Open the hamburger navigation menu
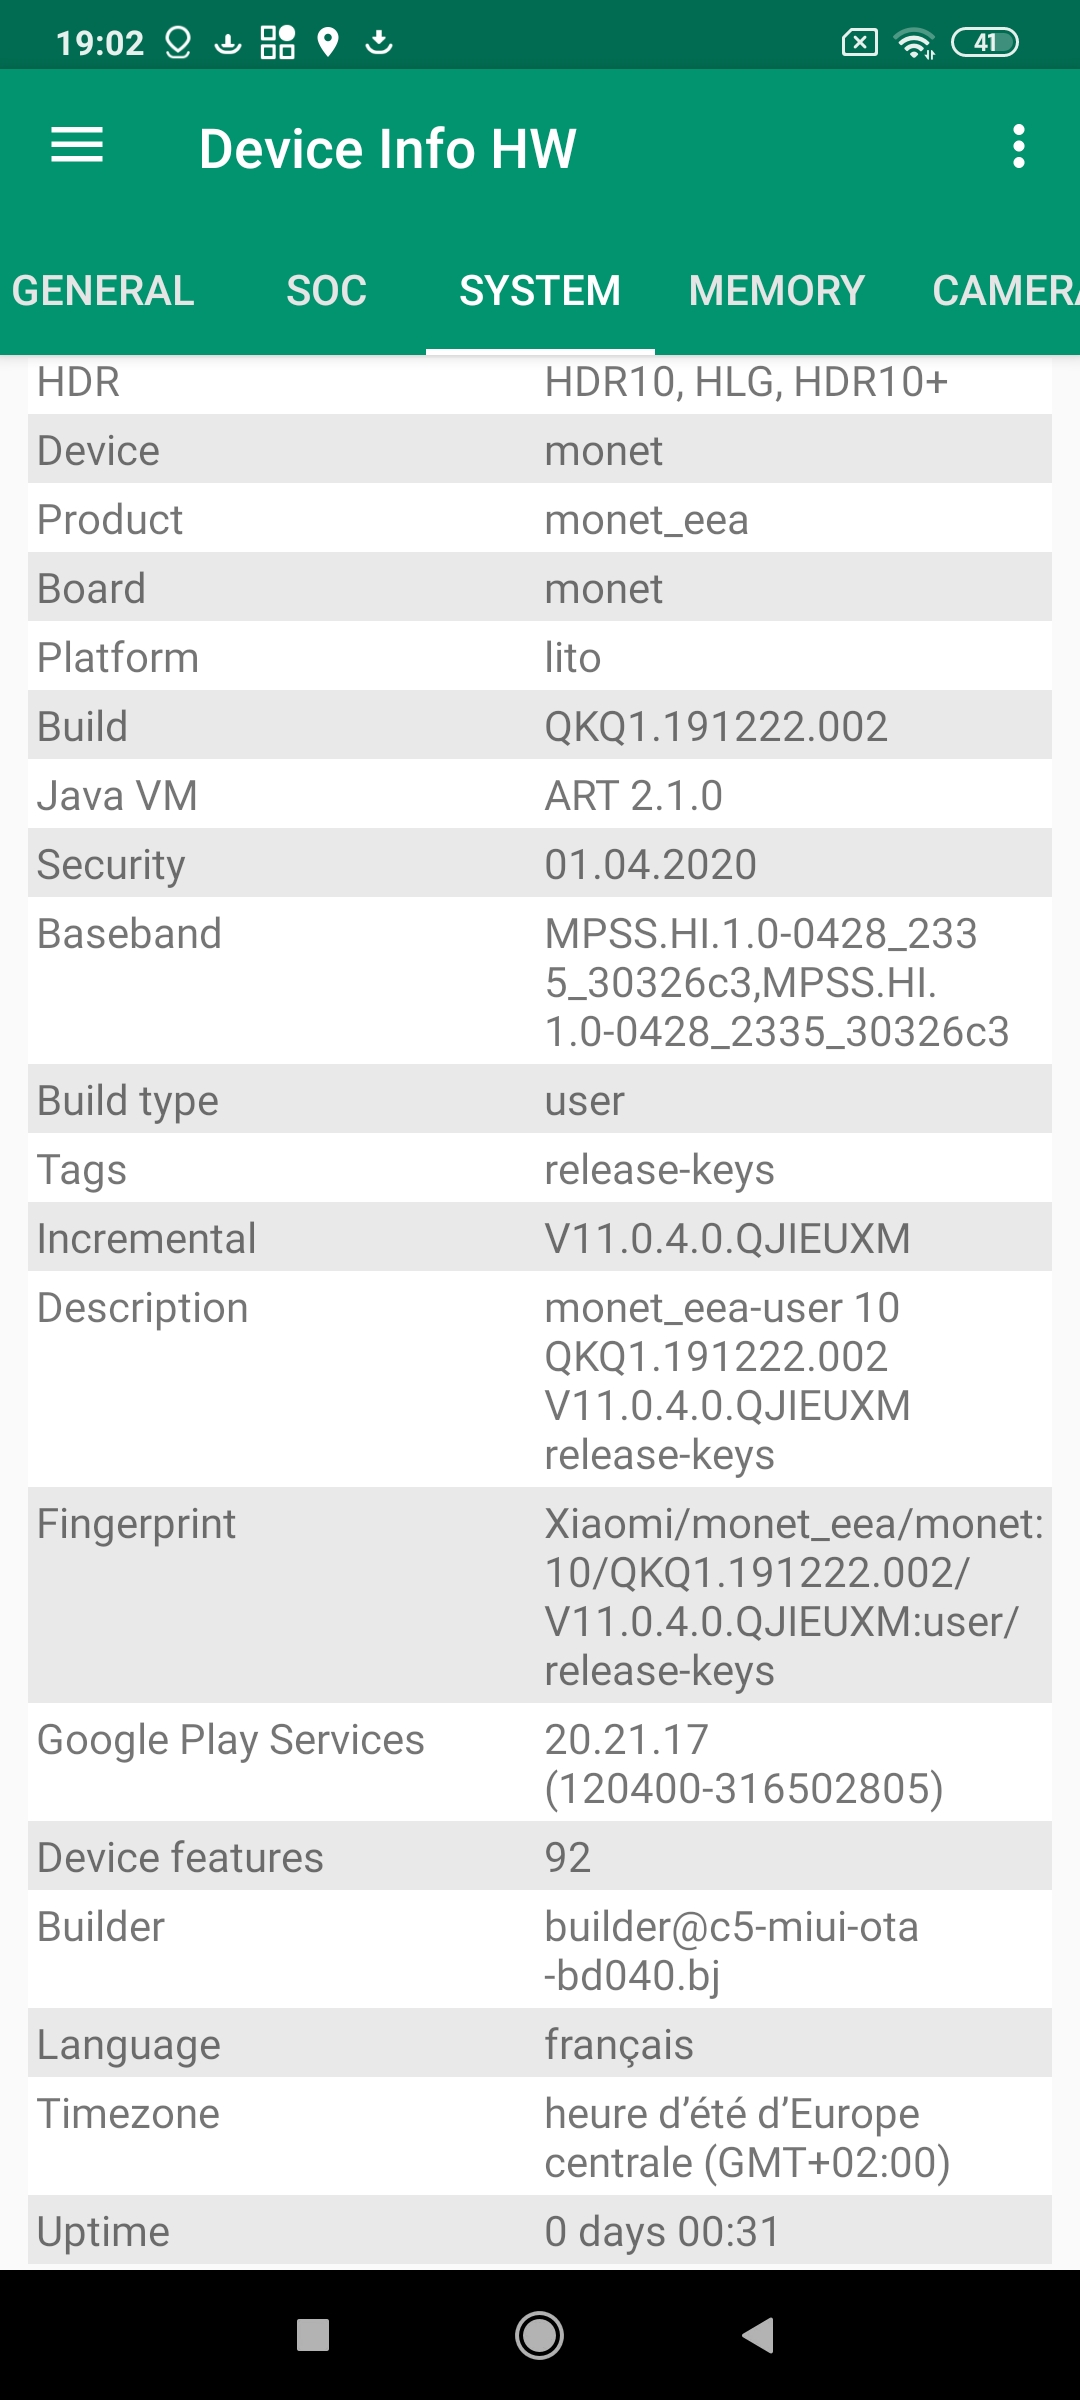This screenshot has height=2400, width=1080. pos(77,146)
